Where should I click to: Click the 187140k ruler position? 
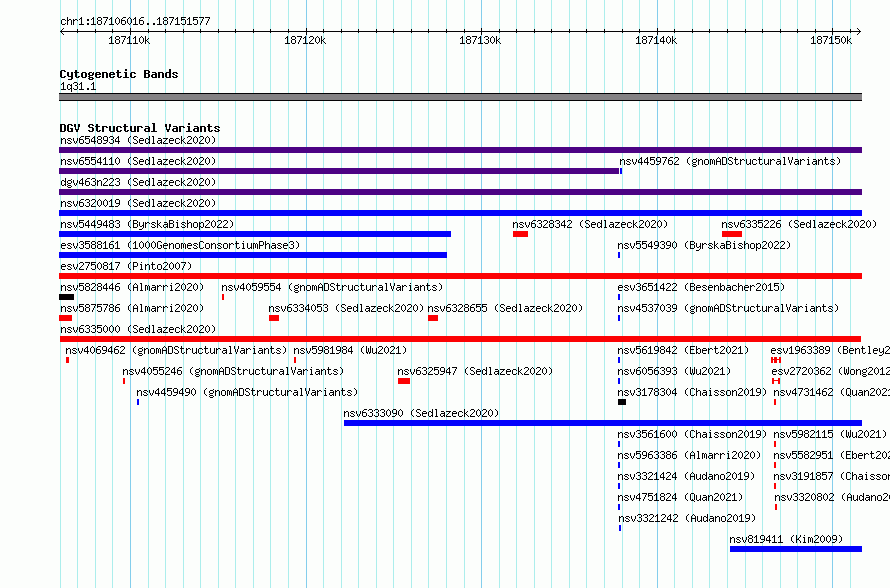(656, 40)
